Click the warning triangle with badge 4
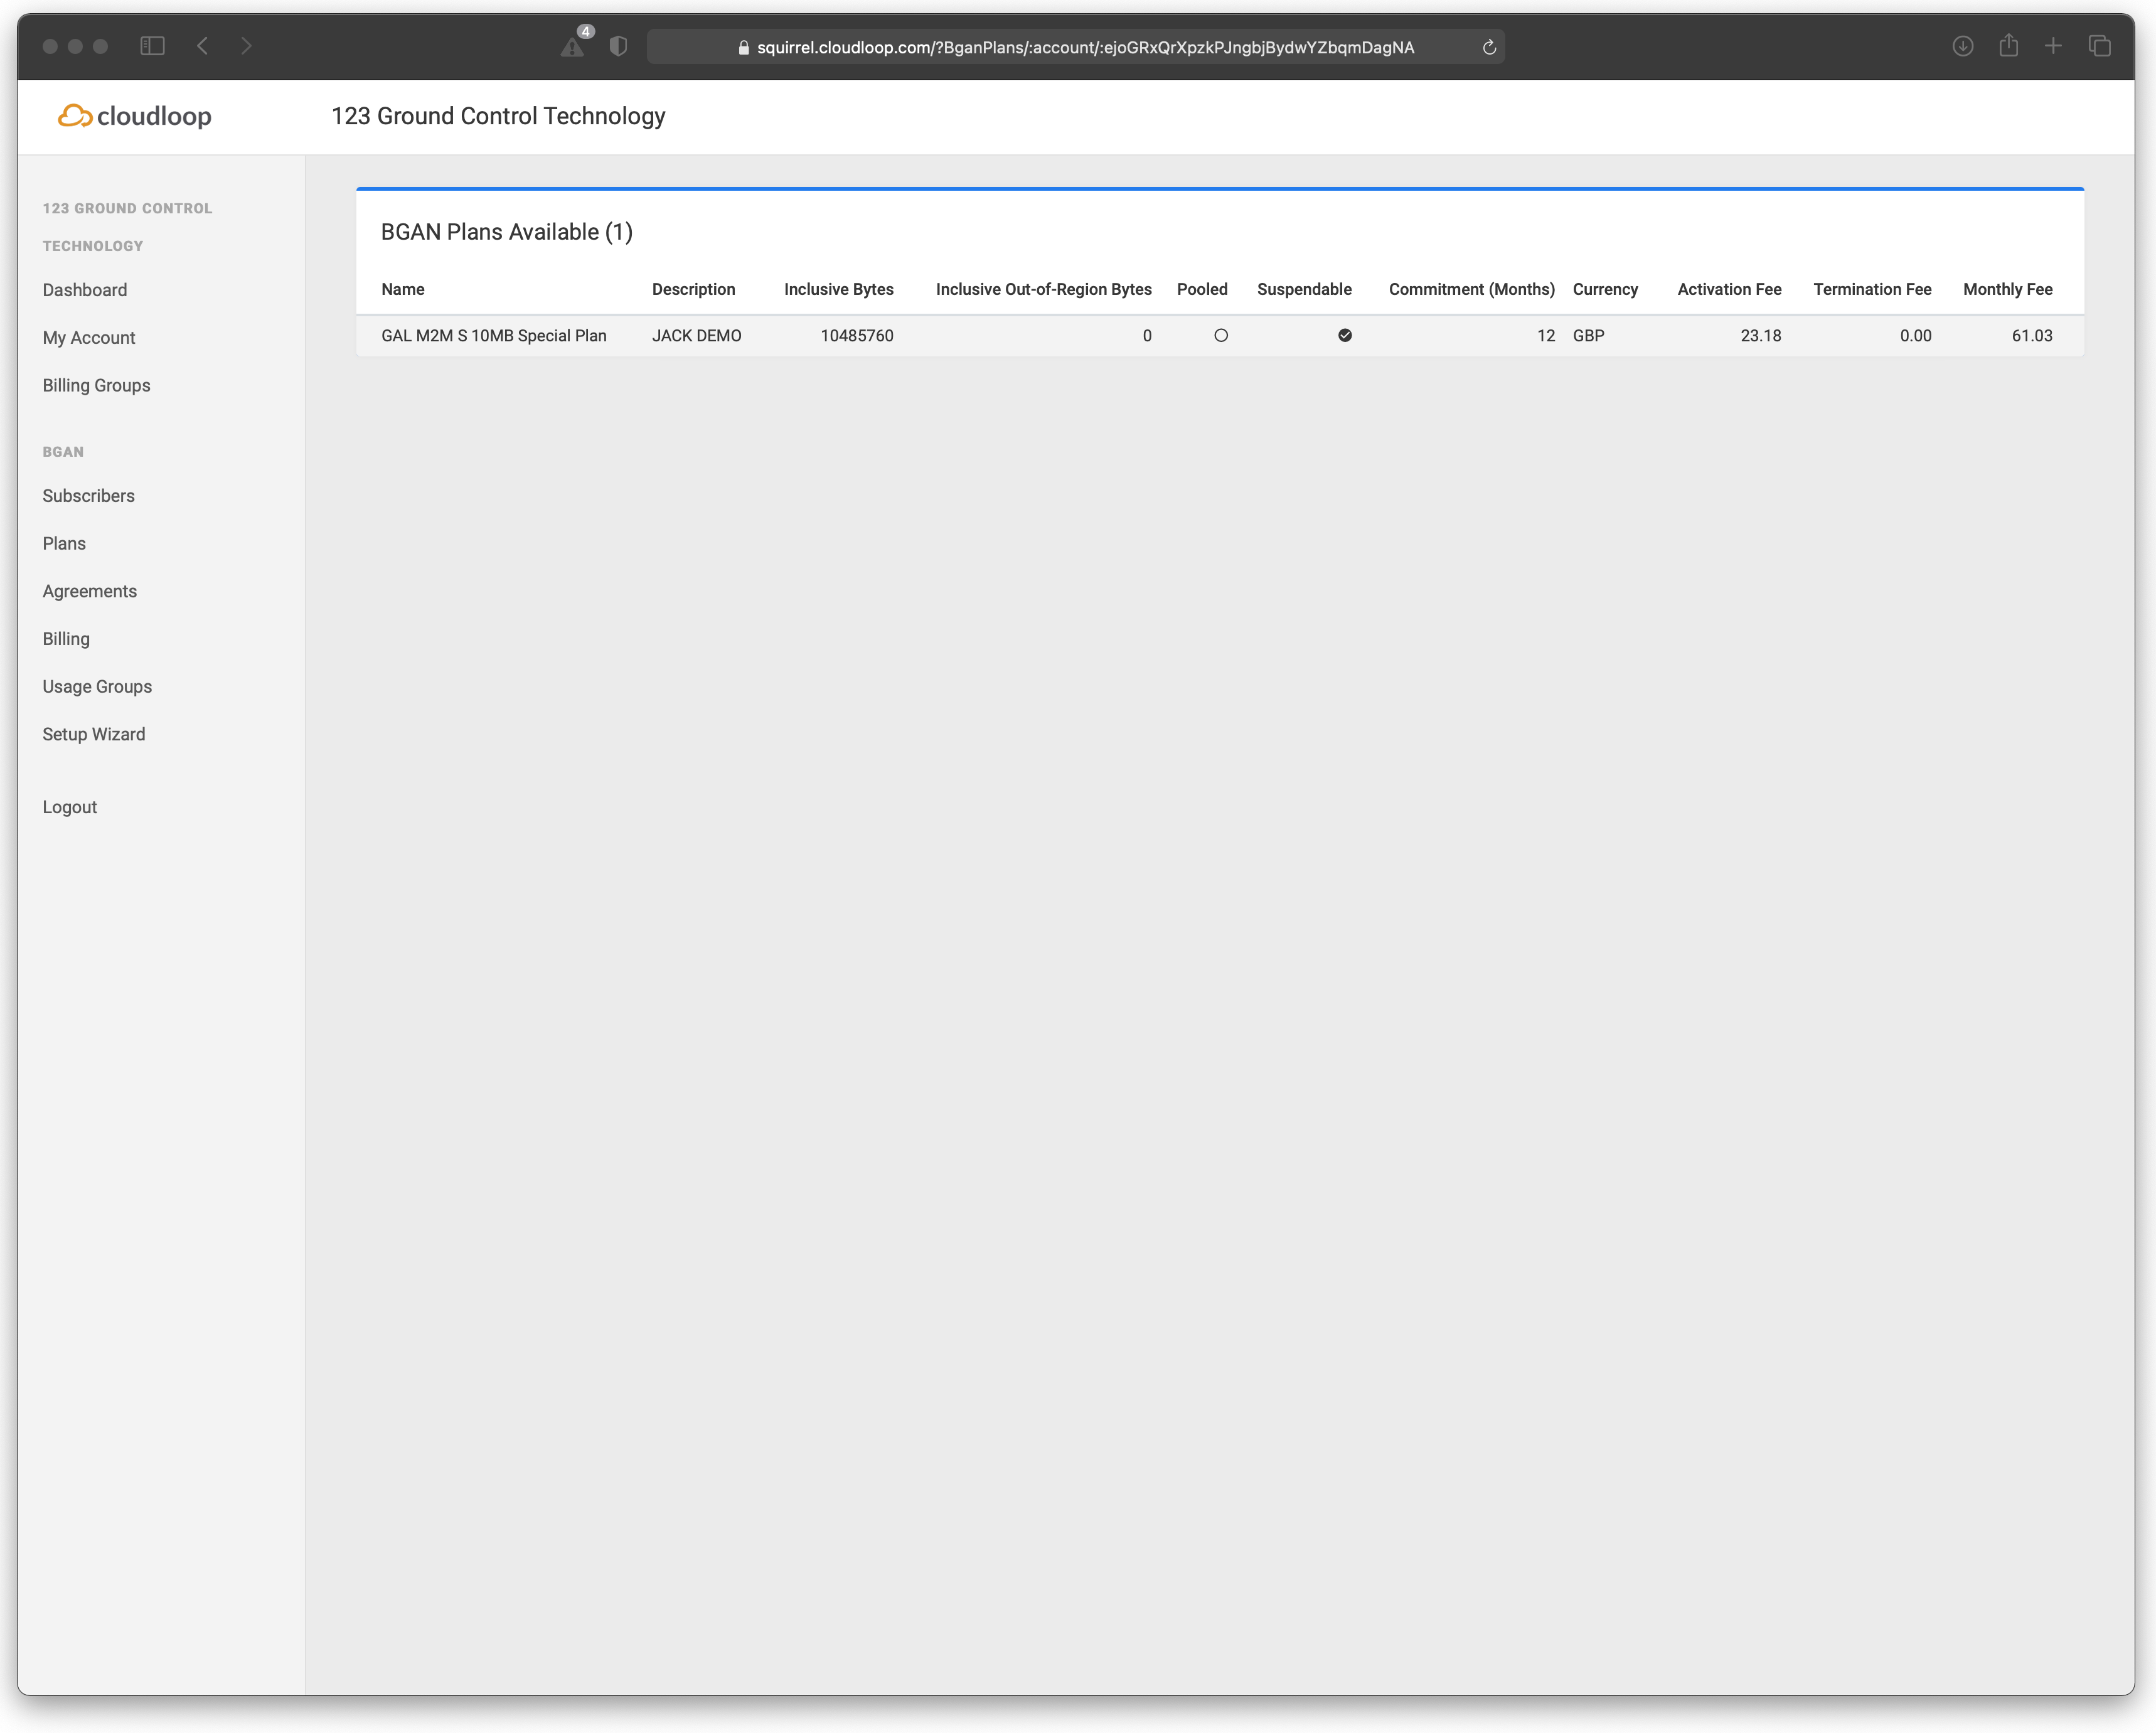Screen dimensions: 2156x1733 [x=573, y=46]
